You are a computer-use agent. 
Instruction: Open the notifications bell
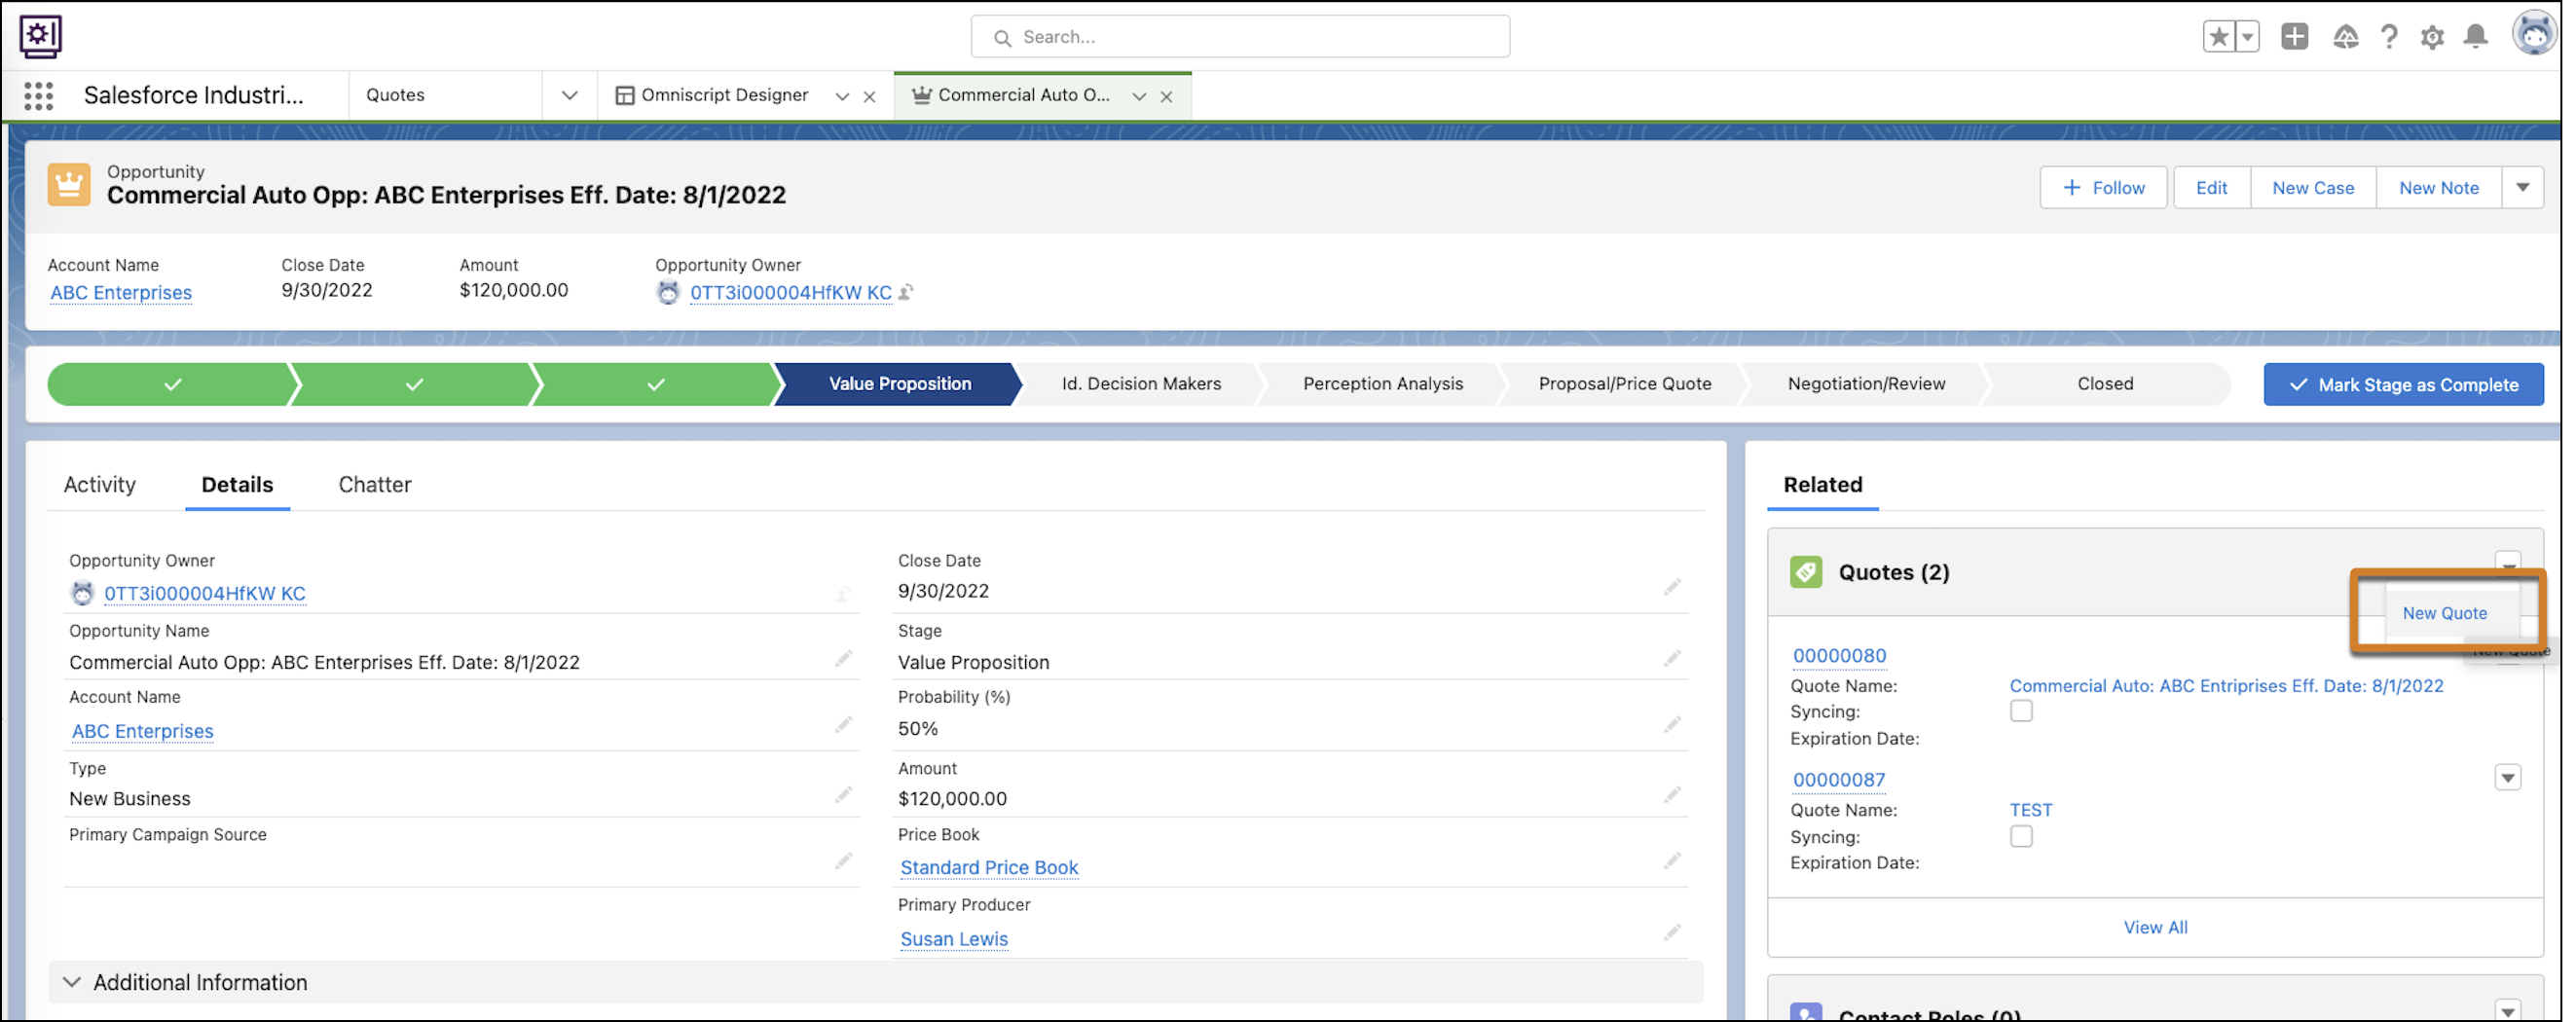coord(2476,37)
